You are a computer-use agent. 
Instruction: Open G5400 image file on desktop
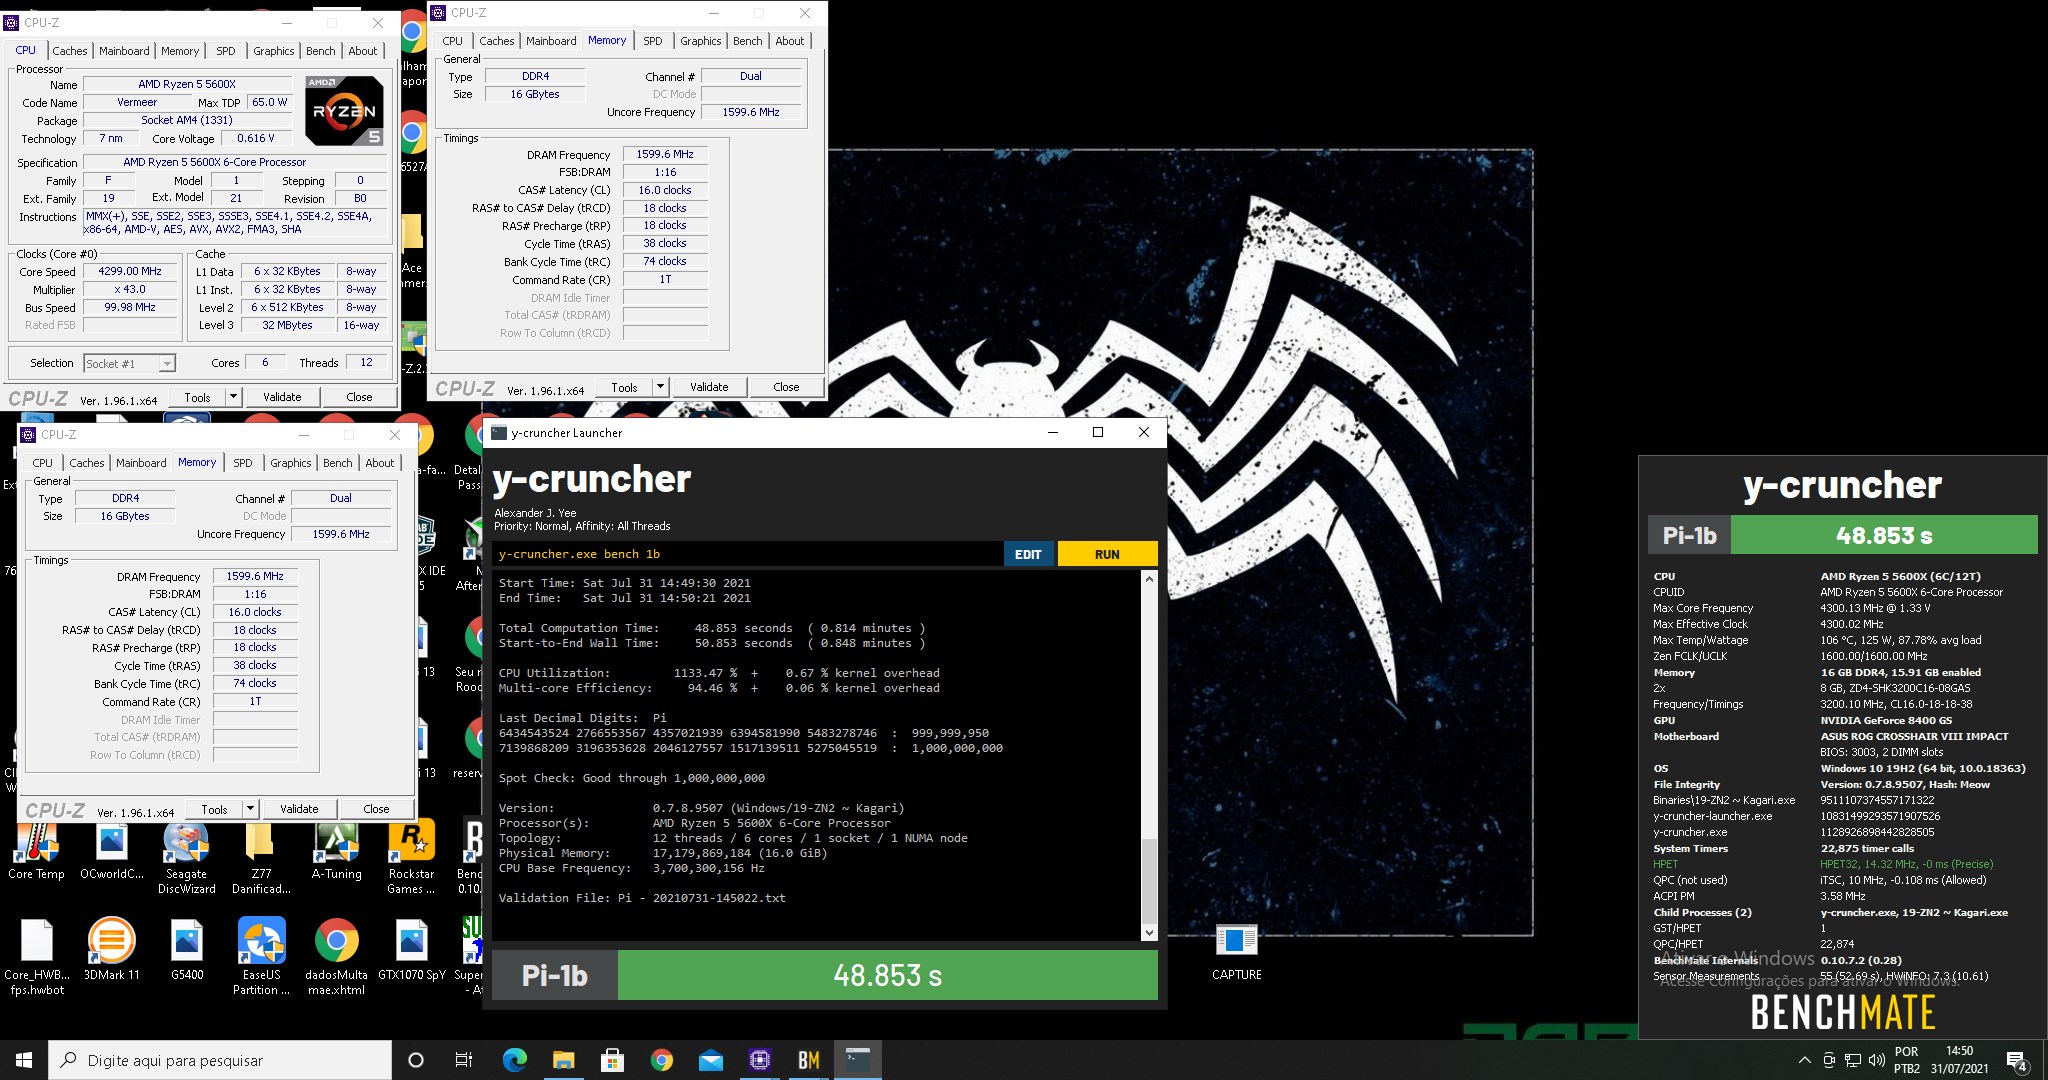coord(186,949)
